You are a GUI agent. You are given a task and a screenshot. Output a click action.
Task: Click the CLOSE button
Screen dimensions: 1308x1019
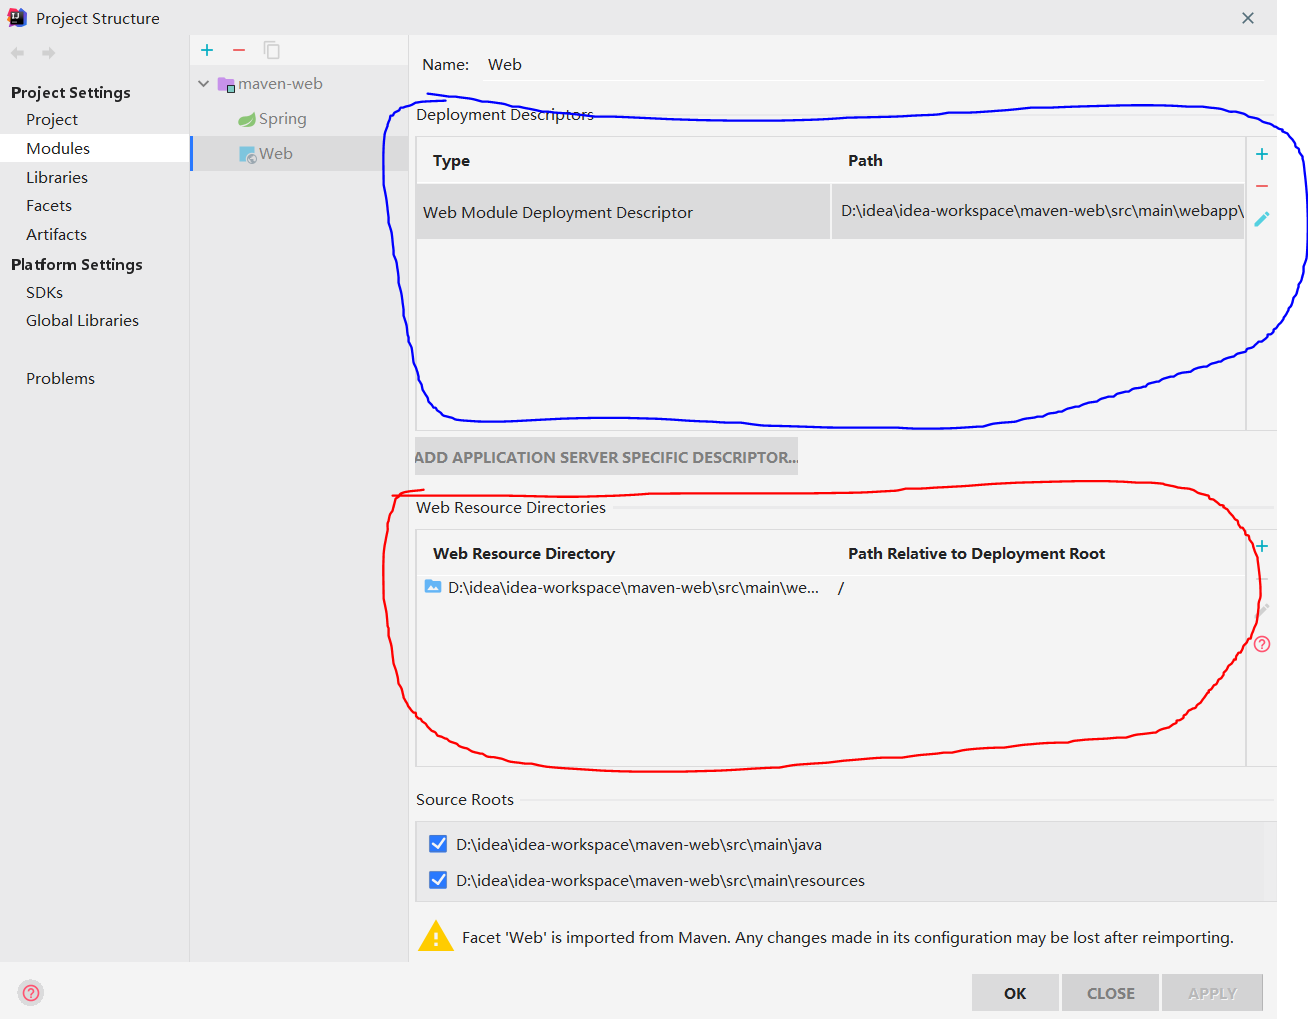click(1110, 993)
